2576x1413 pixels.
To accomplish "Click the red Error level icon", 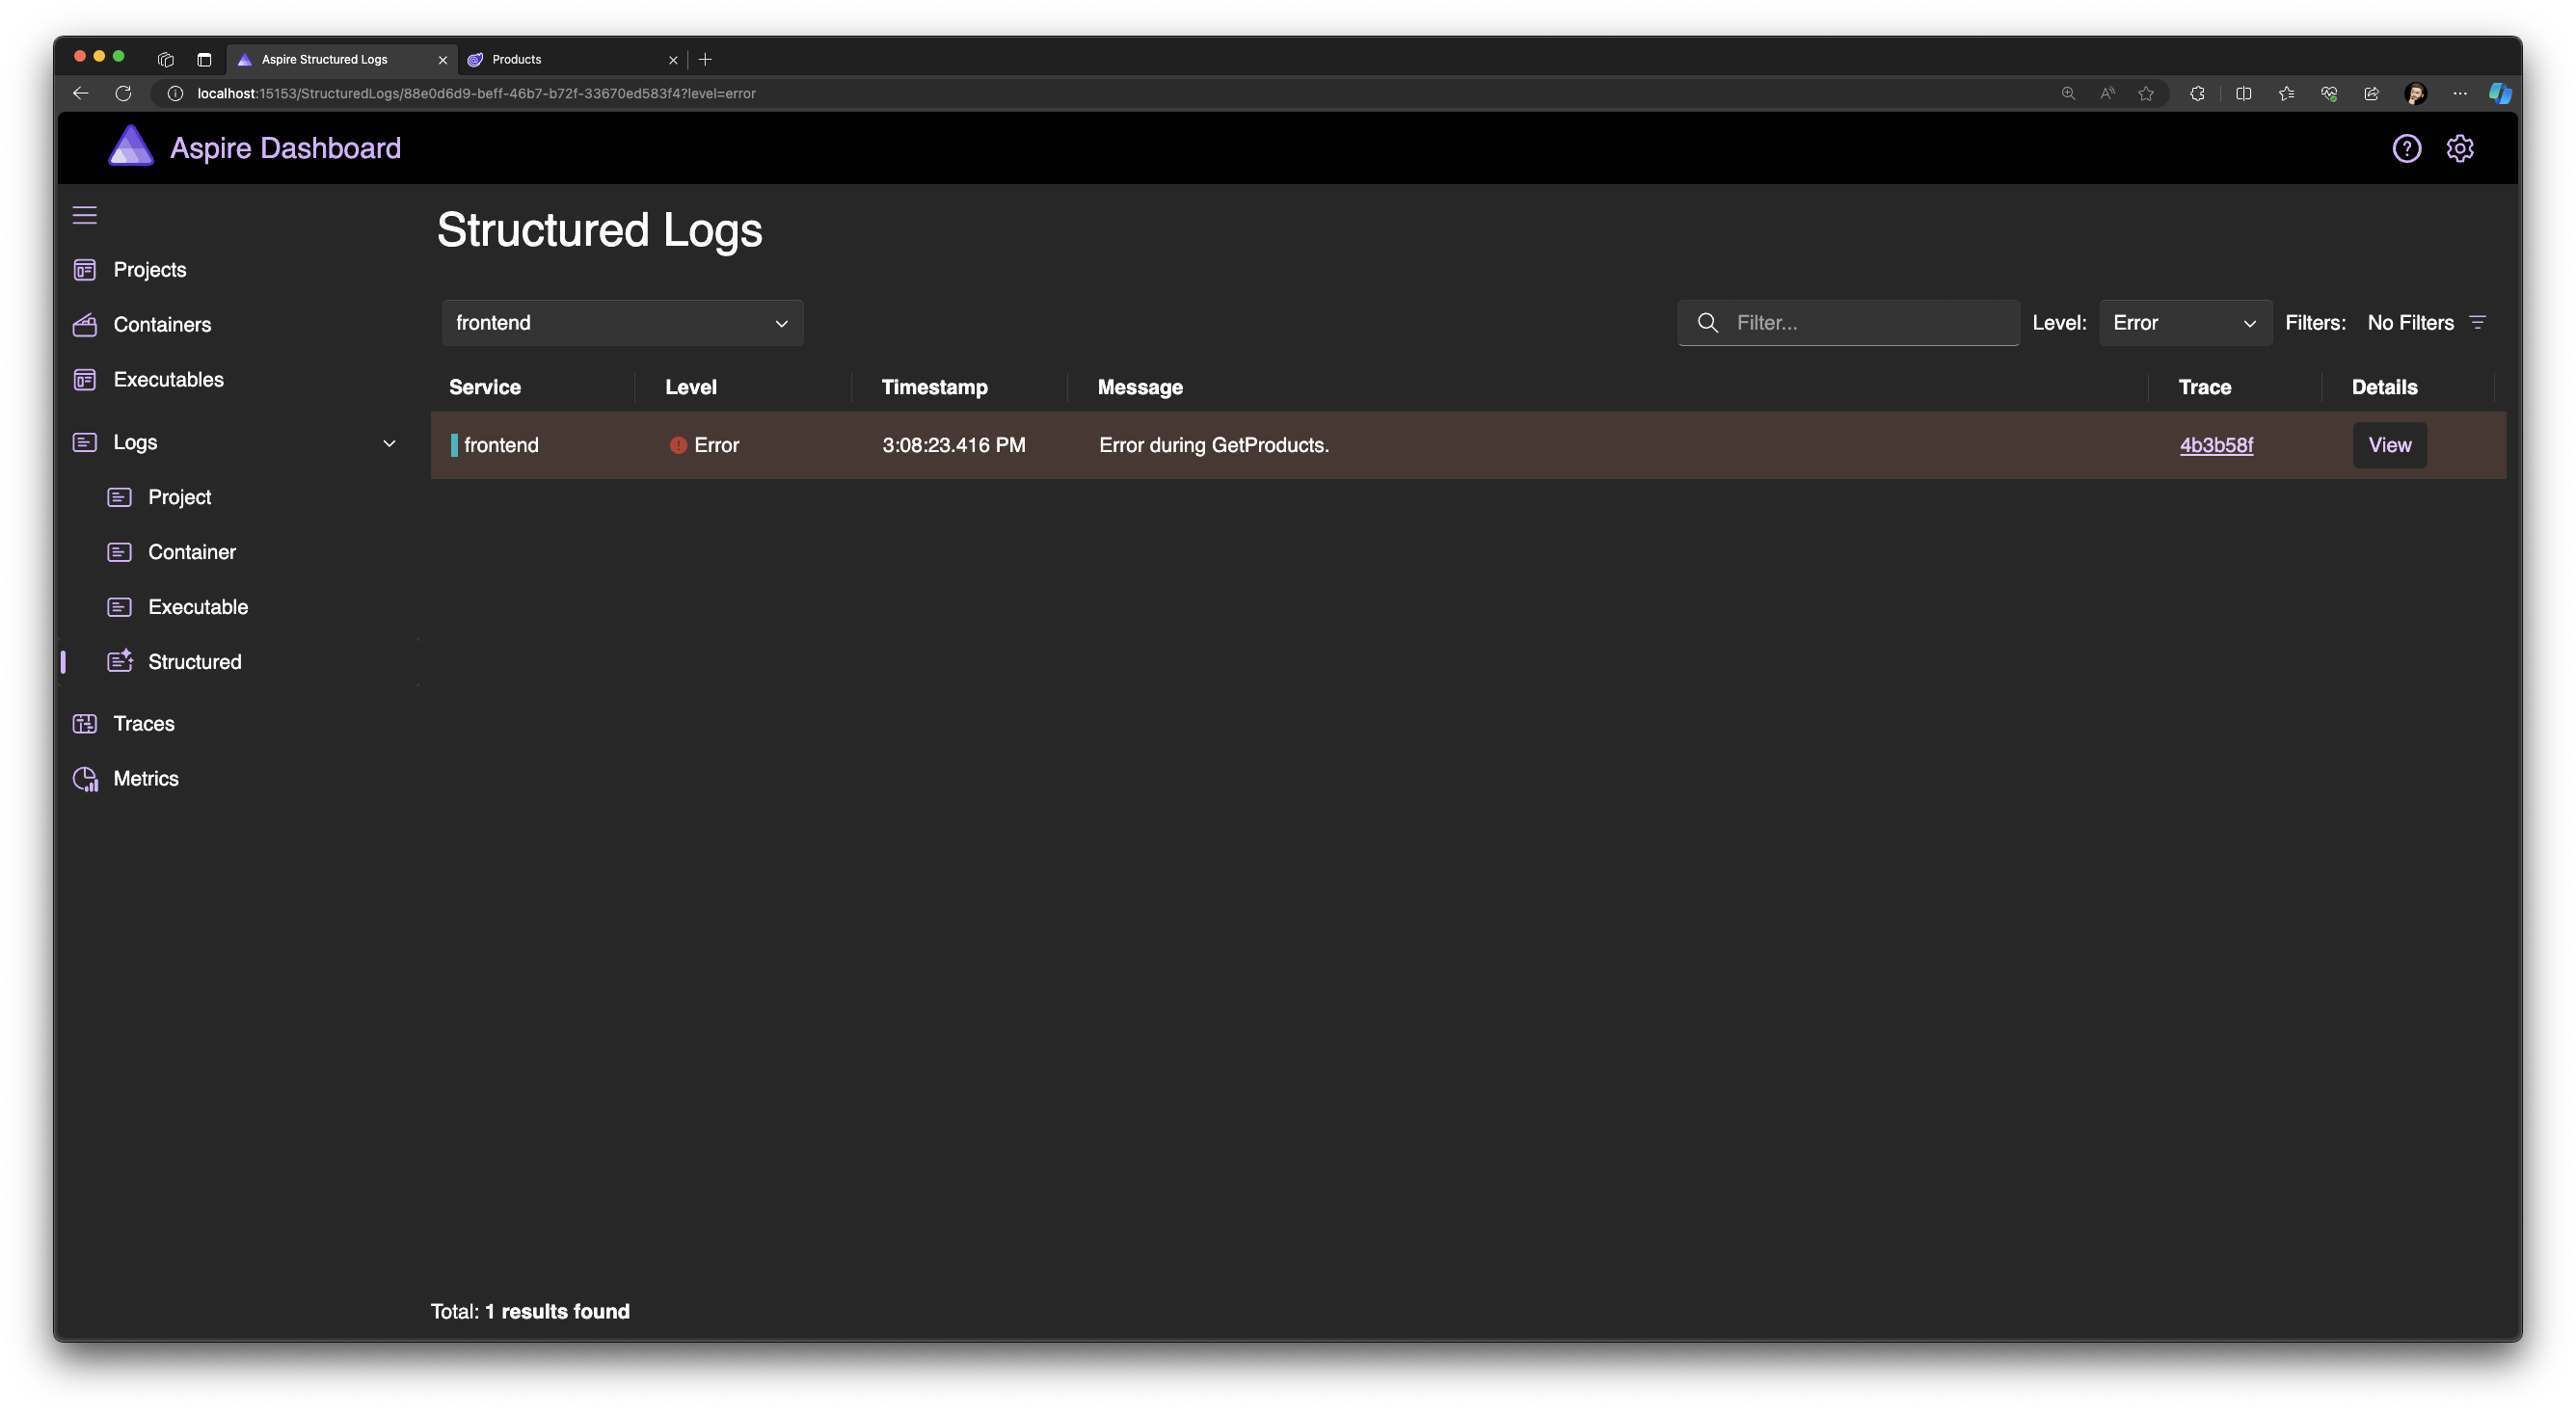I will tap(678, 446).
